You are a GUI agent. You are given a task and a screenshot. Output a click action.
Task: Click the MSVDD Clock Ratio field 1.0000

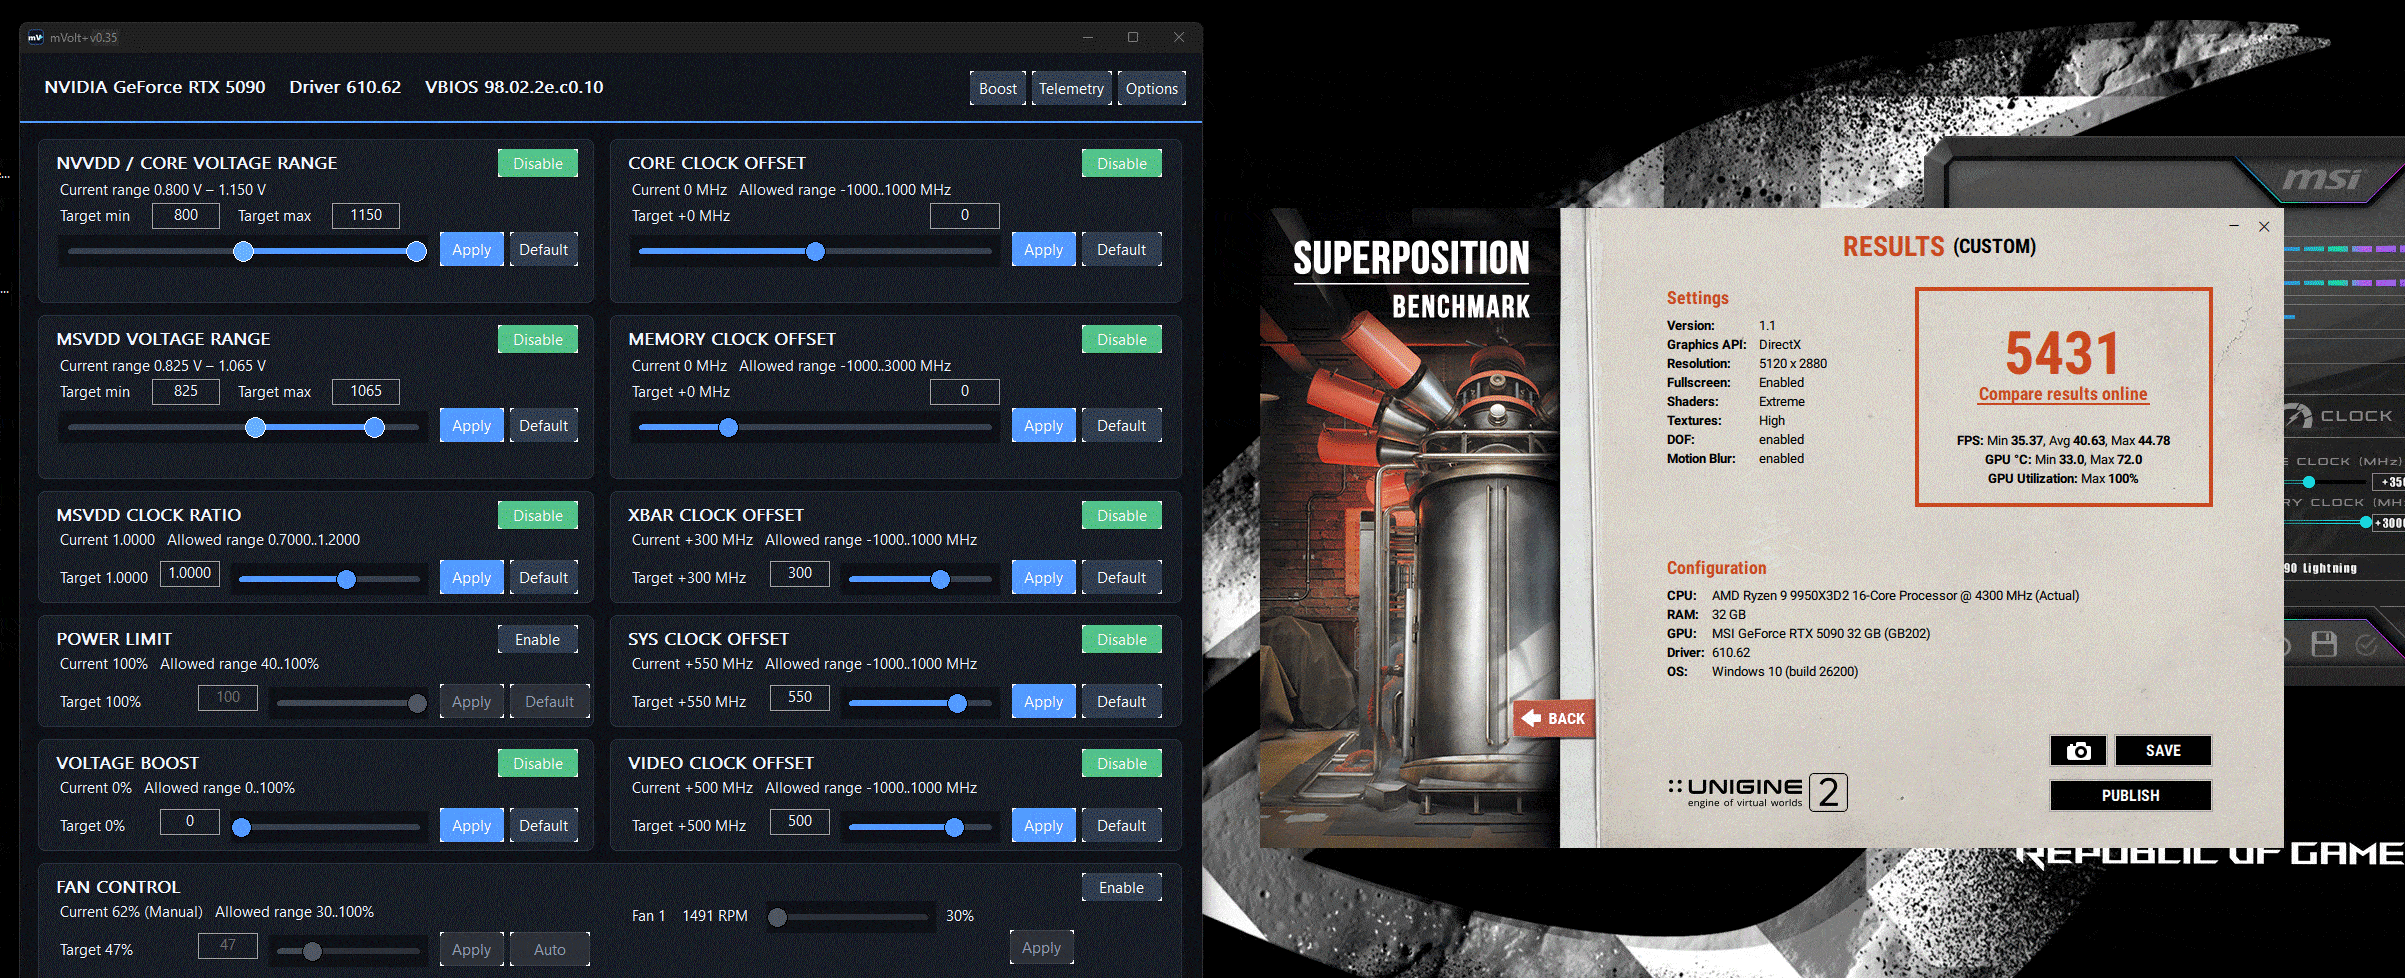point(190,574)
